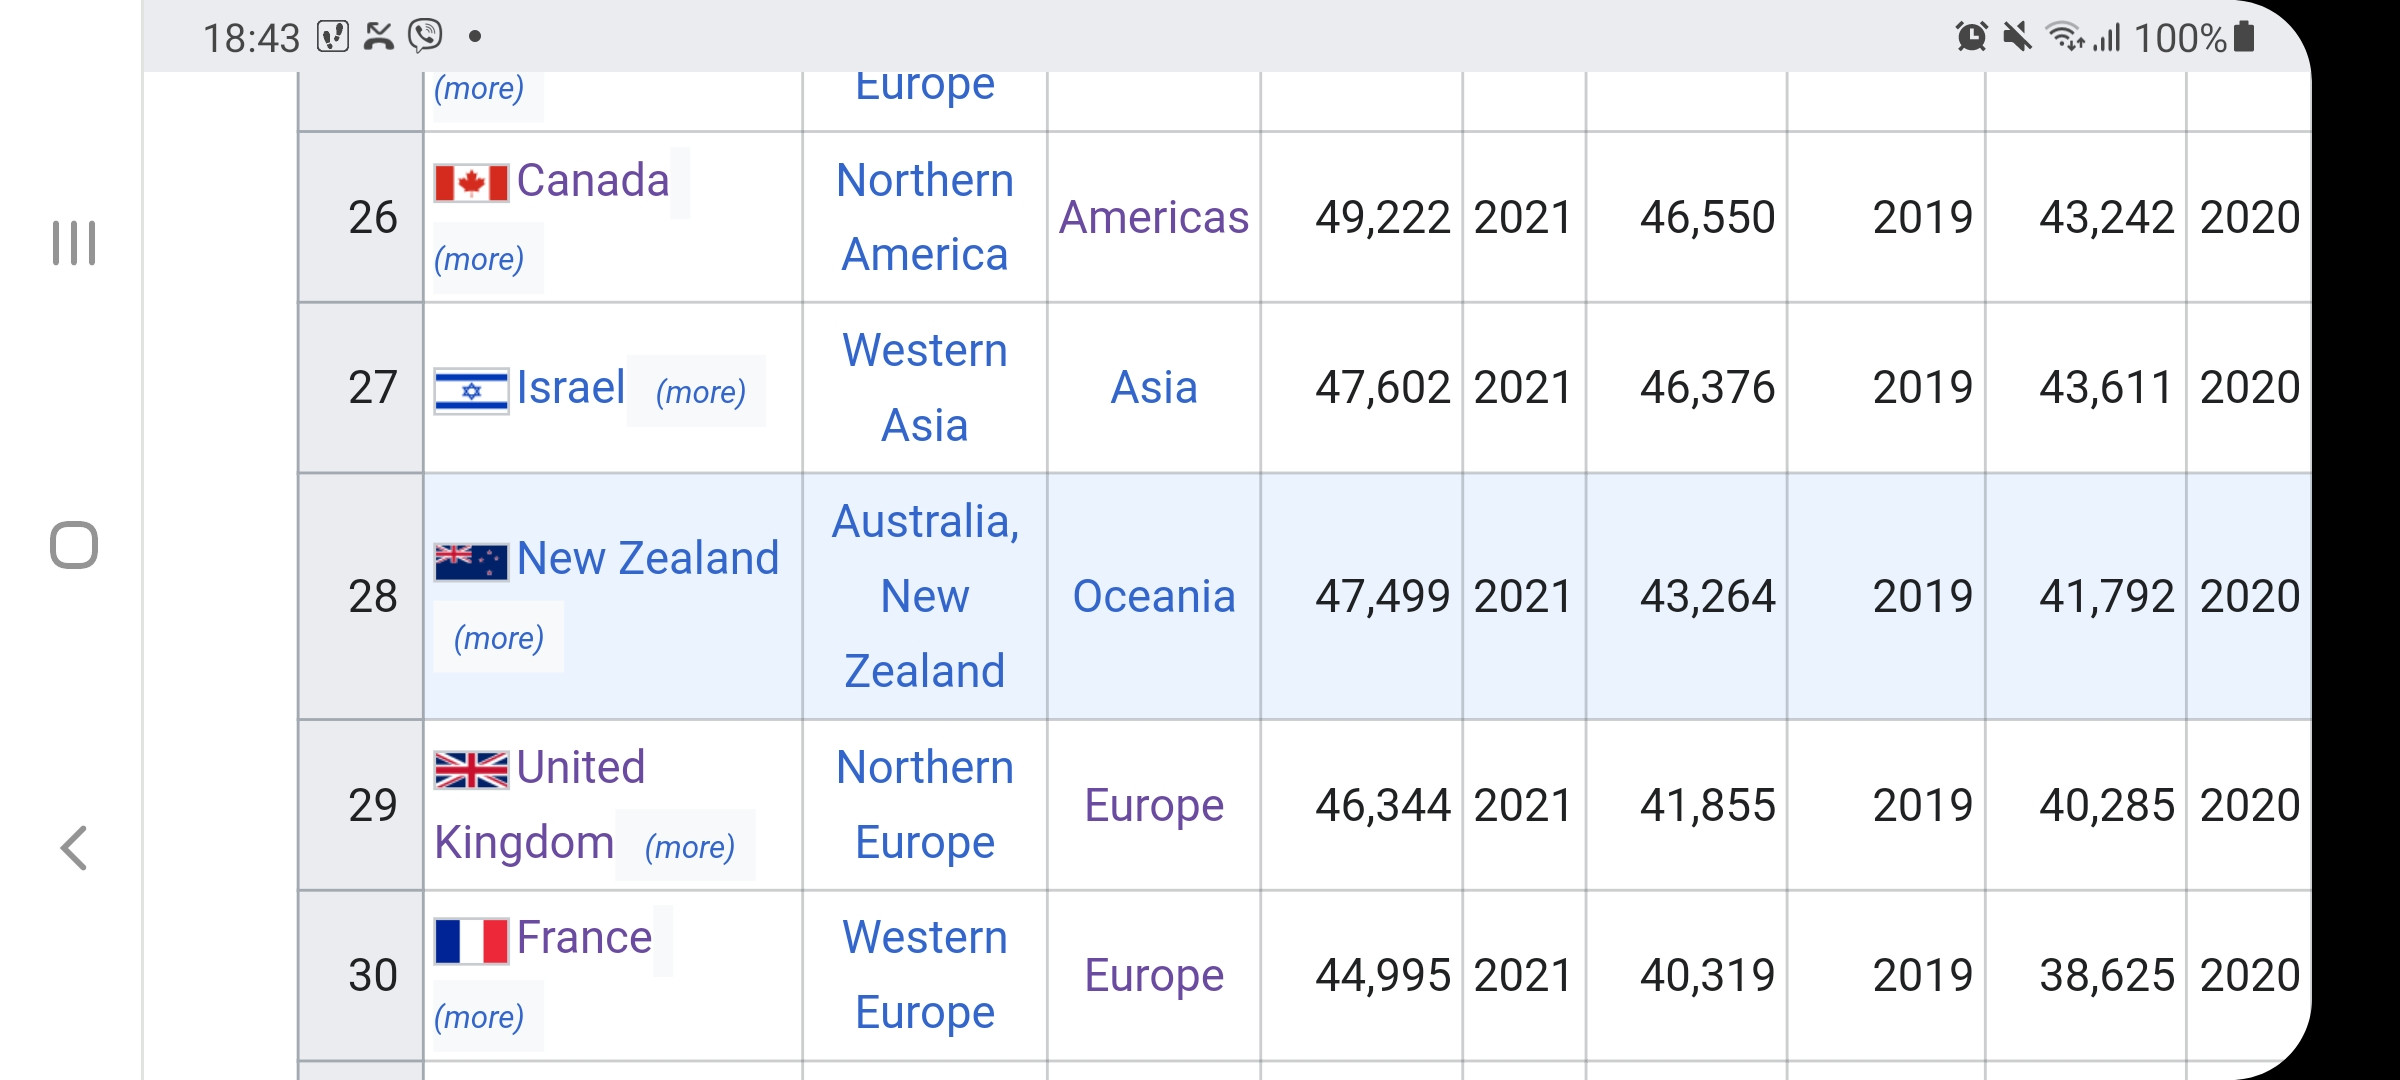Select the value 43,264 in New Zealand row
The height and width of the screenshot is (1080, 2400).
(x=1707, y=597)
